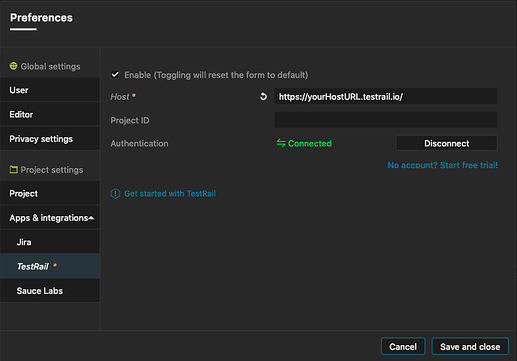Click into the Project ID input field
The width and height of the screenshot is (517, 361).
[x=386, y=120]
